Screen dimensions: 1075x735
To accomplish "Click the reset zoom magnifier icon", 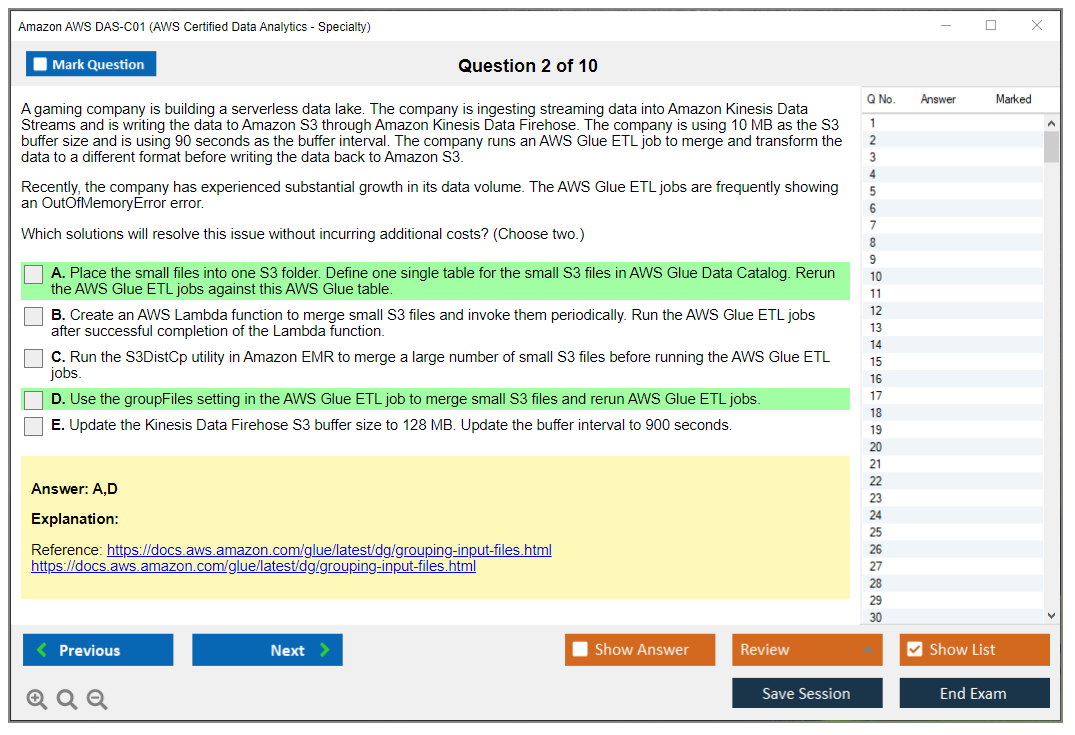I will pyautogui.click(x=67, y=700).
